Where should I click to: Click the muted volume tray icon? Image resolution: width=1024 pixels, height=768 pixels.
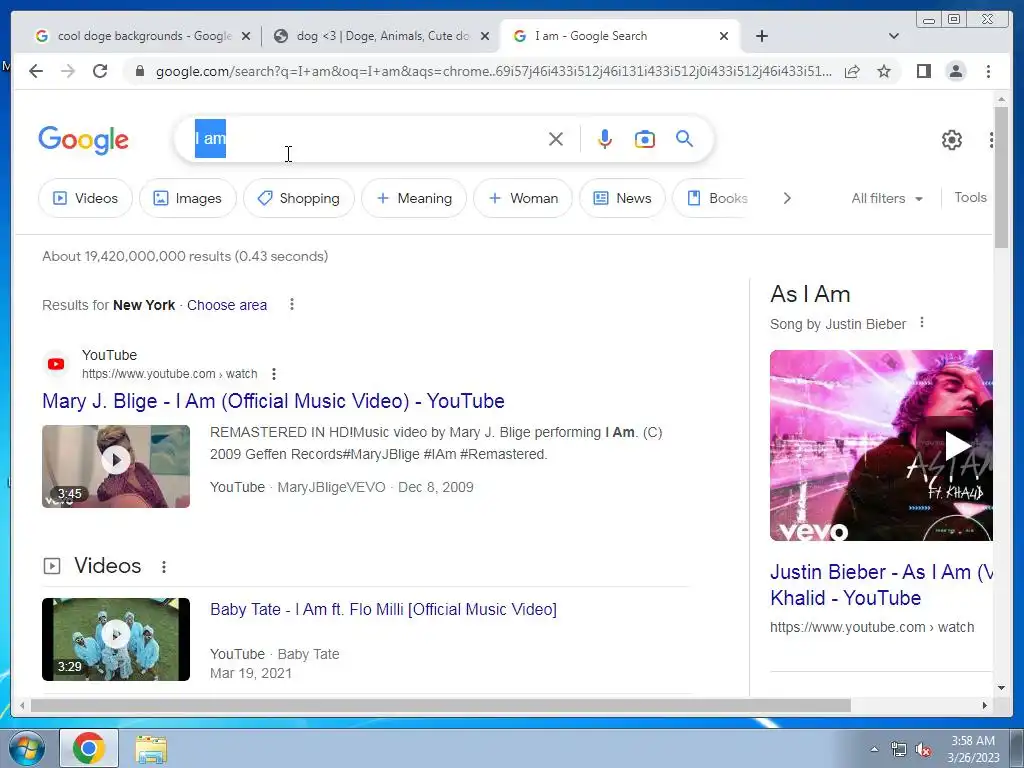point(923,750)
